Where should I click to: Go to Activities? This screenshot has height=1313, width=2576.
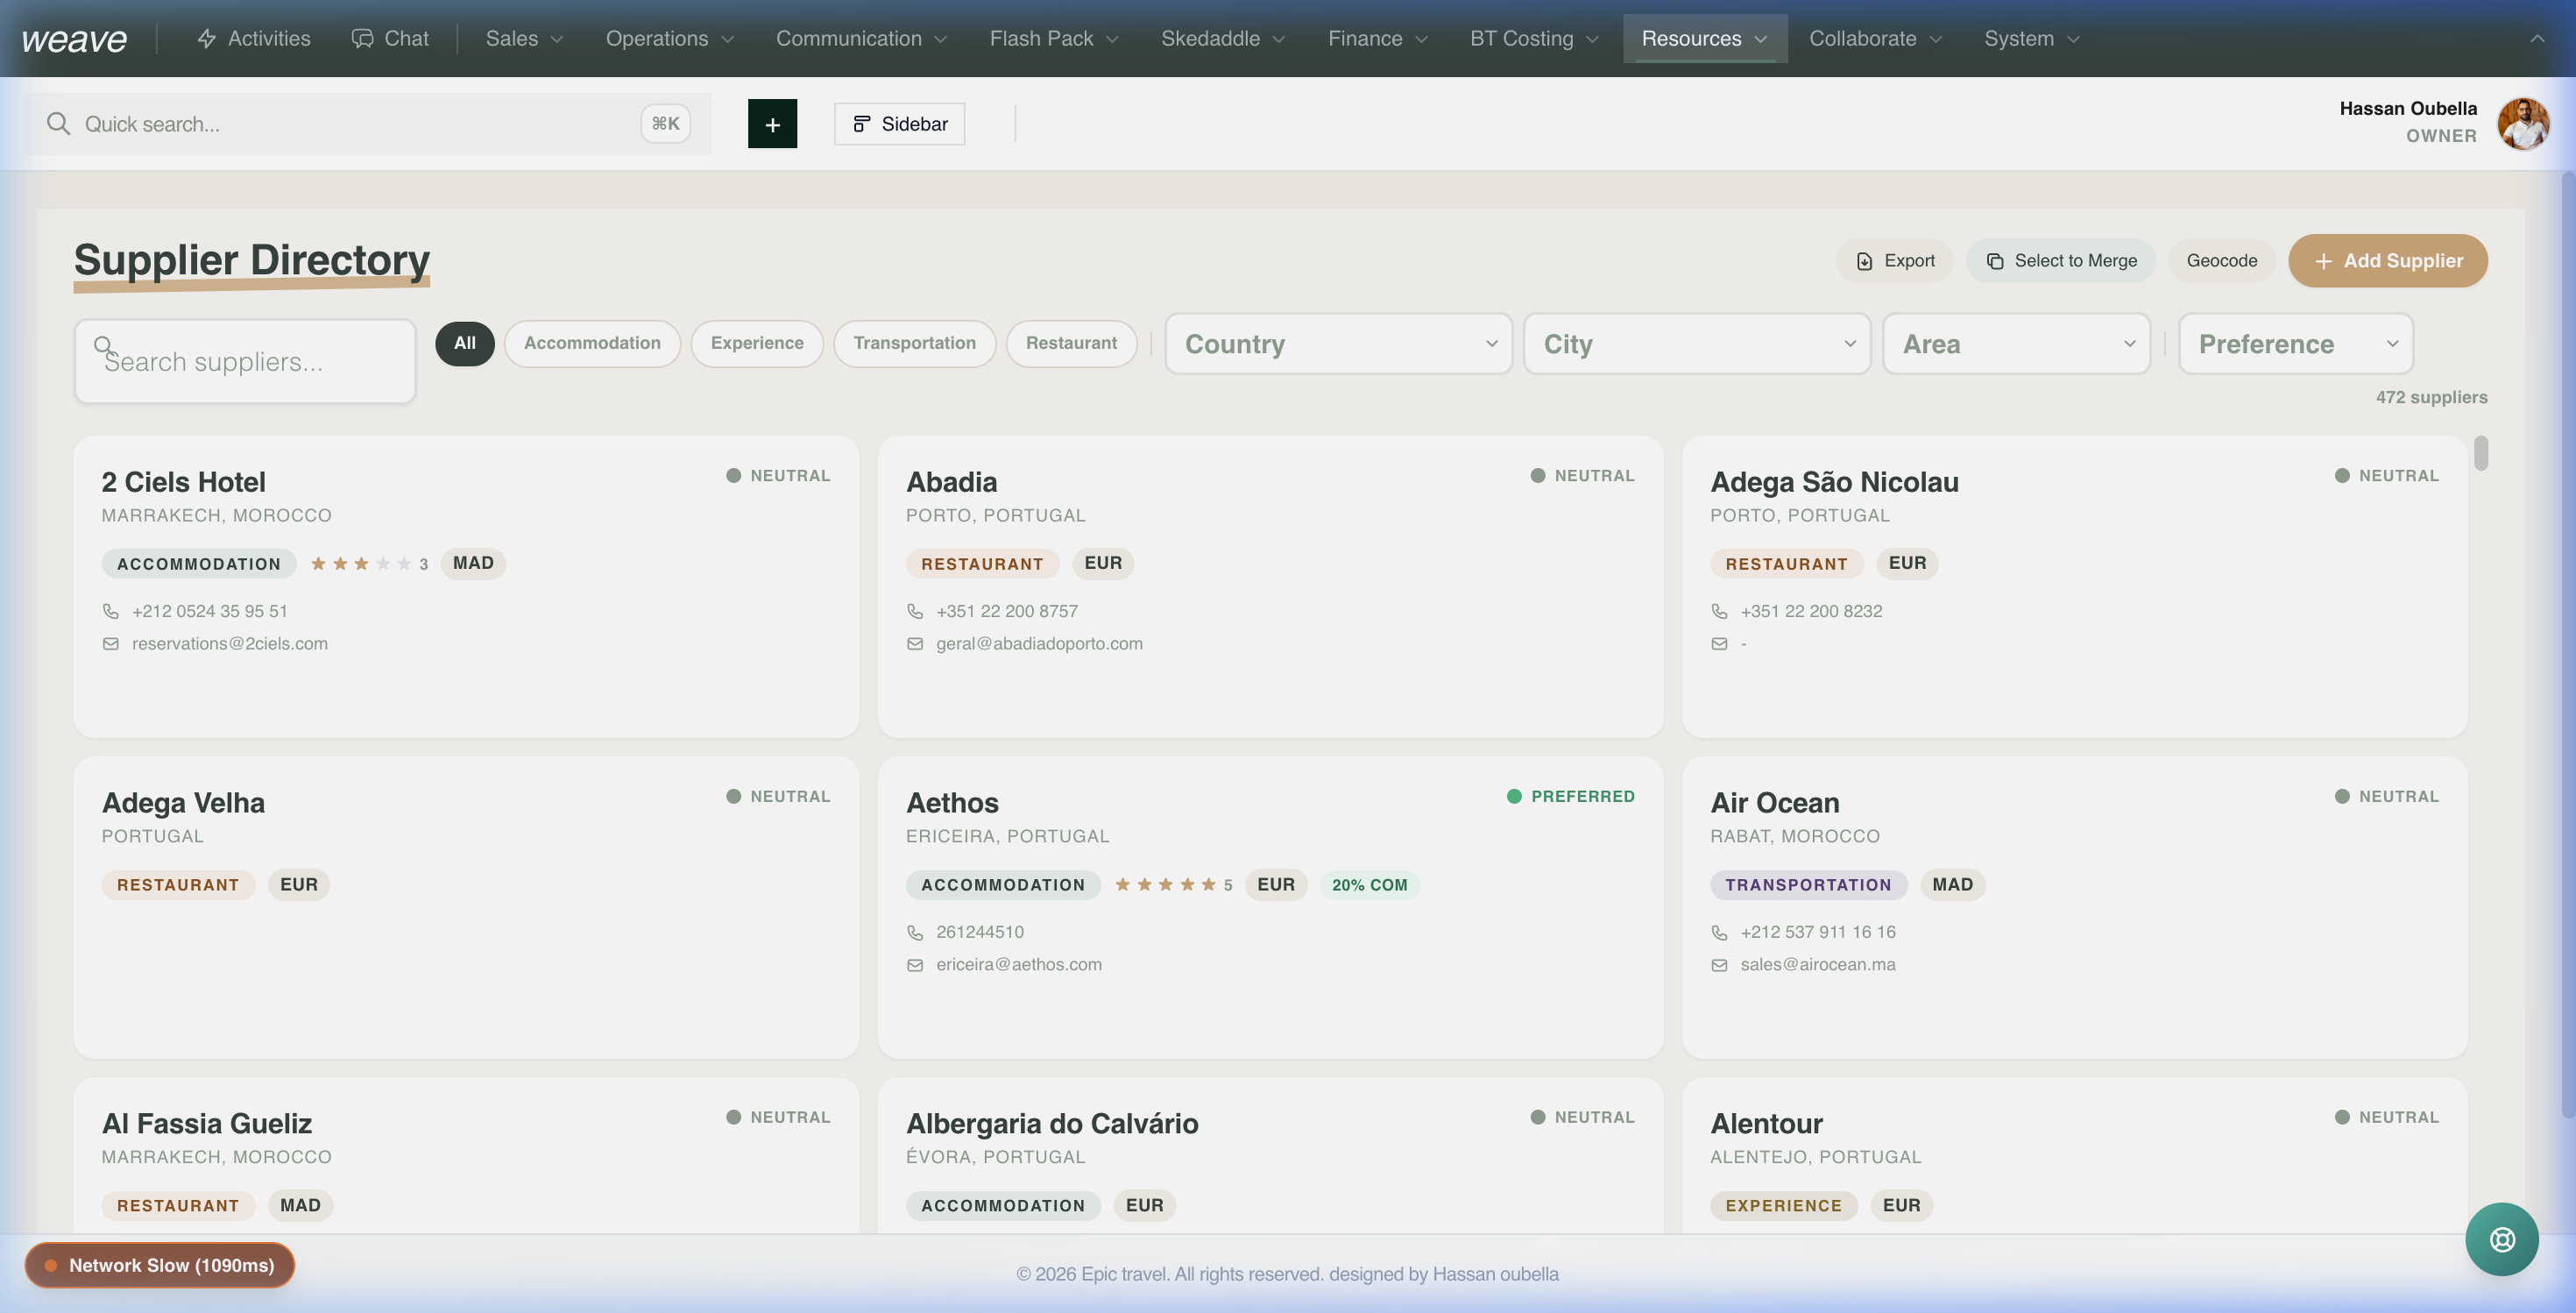coord(254,39)
